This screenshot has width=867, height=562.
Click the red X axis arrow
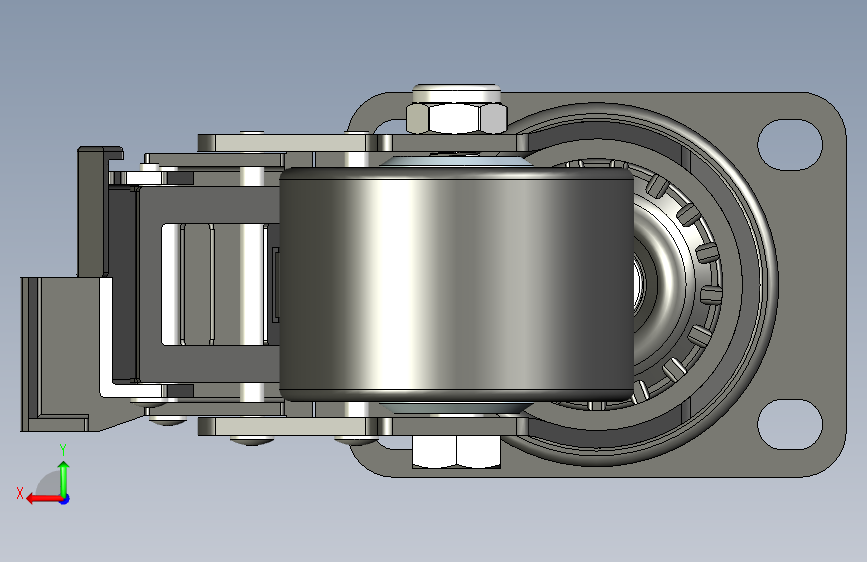point(44,499)
